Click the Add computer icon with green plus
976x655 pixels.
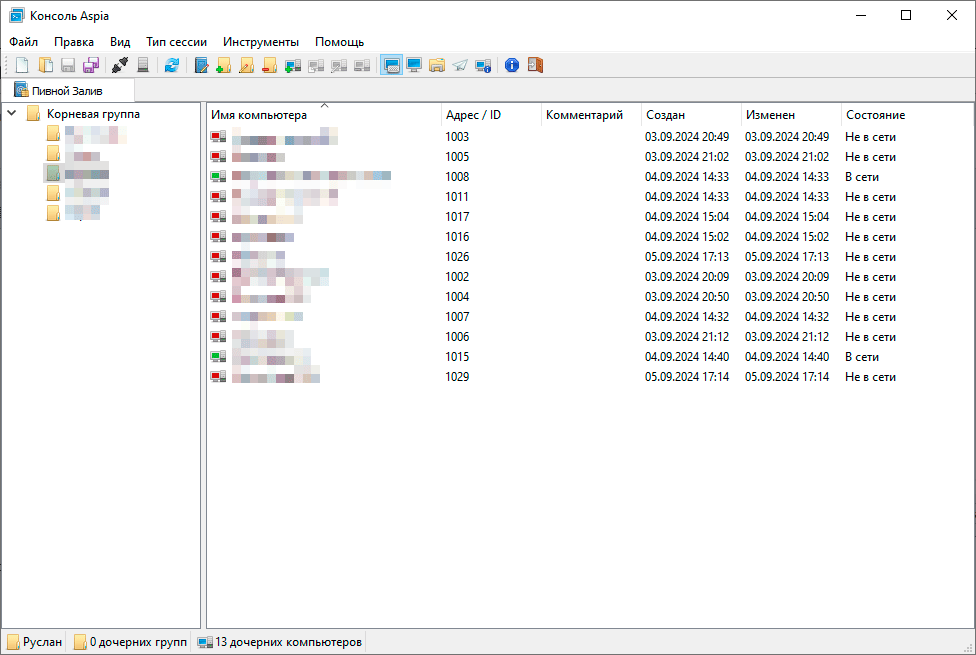[292, 66]
